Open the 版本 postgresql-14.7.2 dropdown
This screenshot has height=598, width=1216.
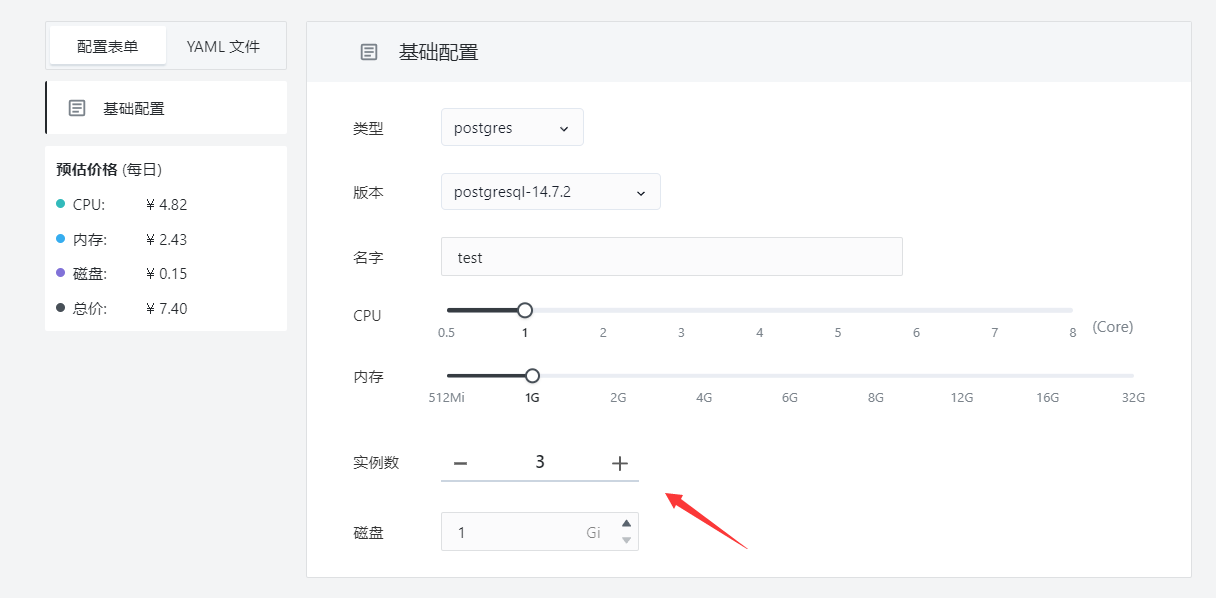pos(551,192)
